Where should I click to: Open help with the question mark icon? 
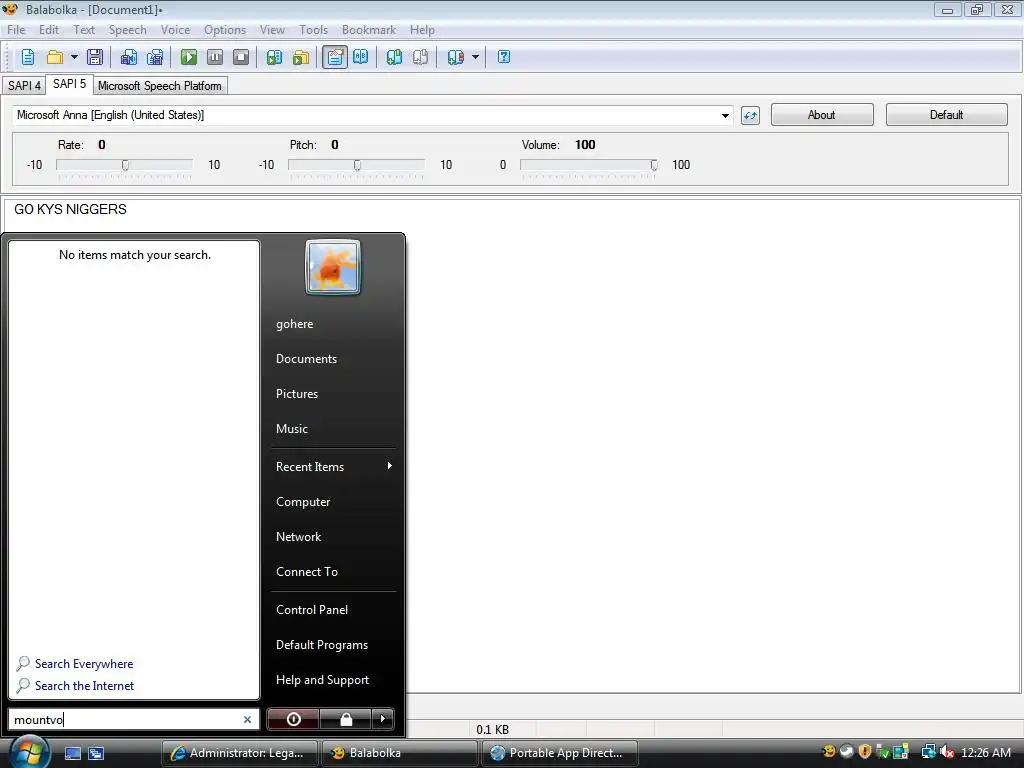(504, 57)
